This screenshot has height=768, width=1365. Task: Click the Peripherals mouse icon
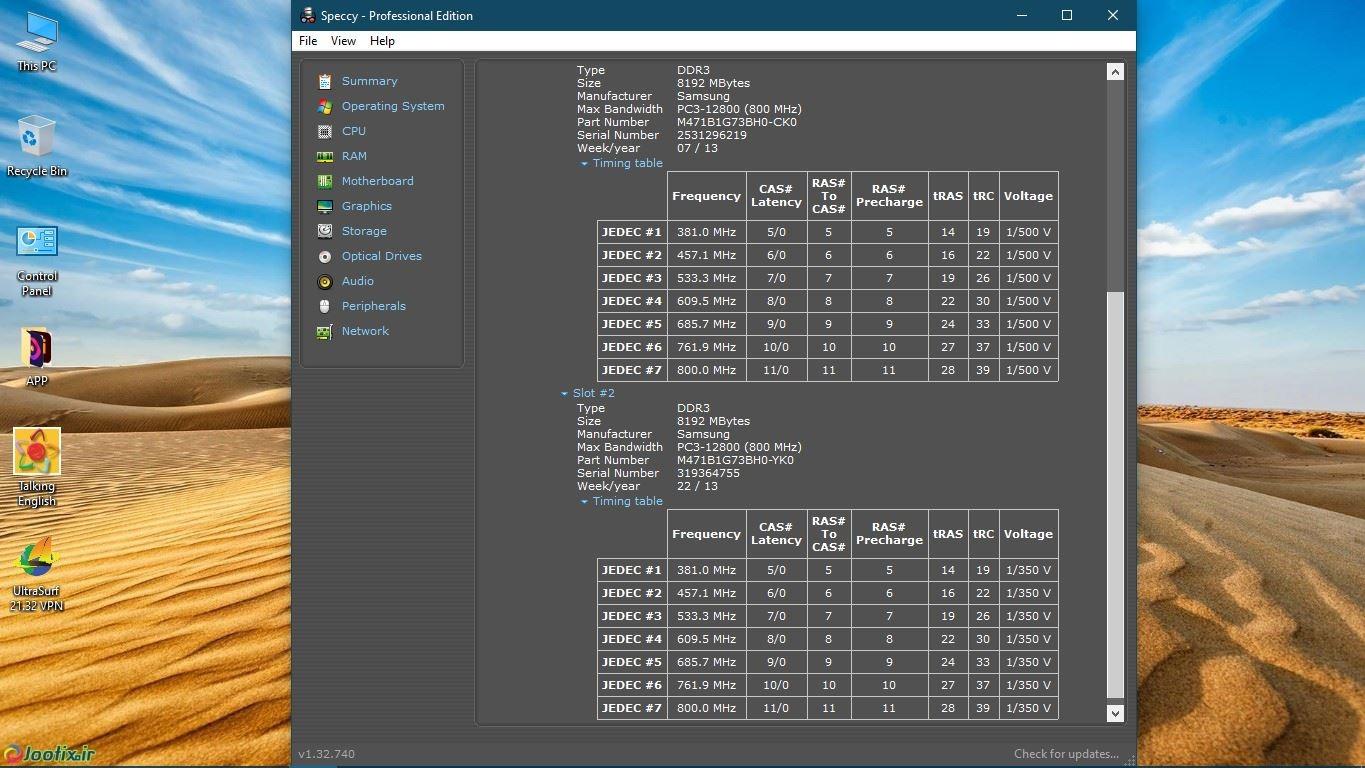coord(324,306)
